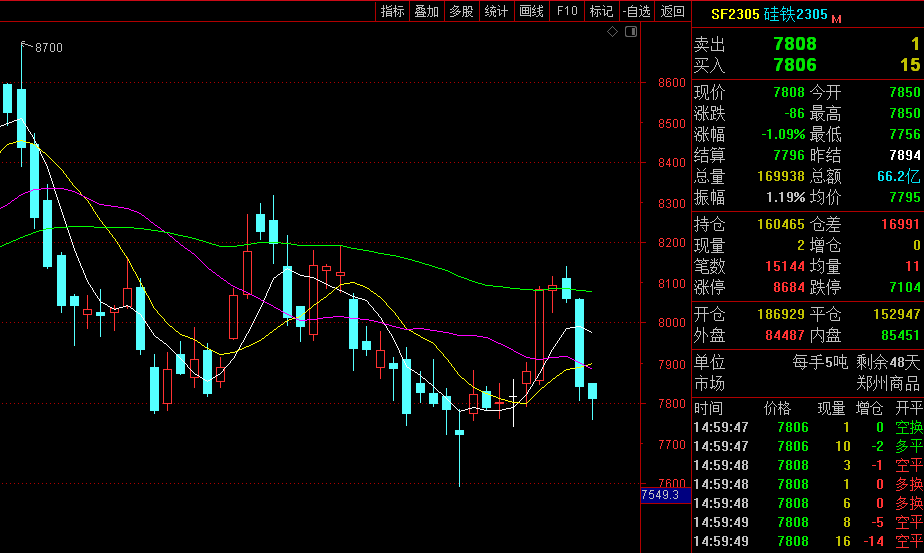
Task: Click the 7549.3 price marker on axis
Action: coord(661,495)
